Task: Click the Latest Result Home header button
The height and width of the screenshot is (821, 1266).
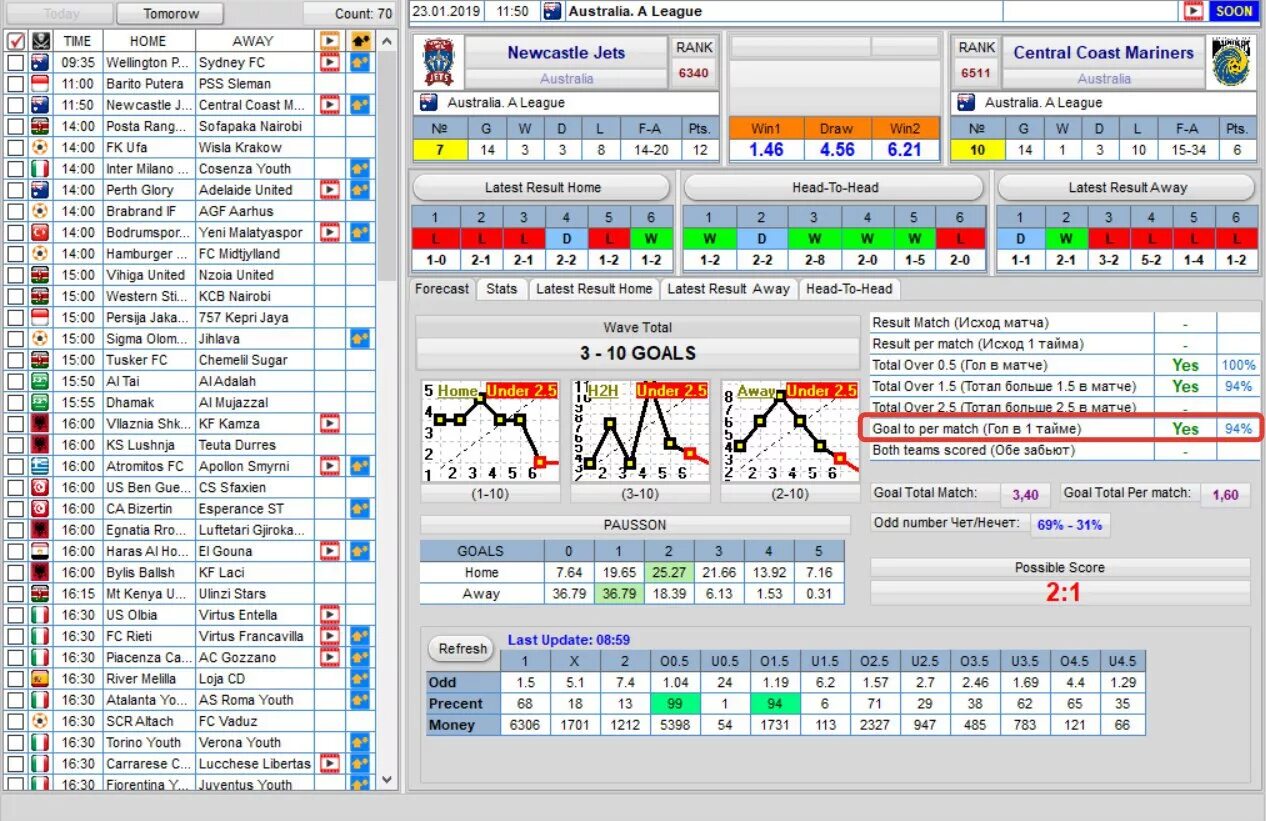Action: pyautogui.click(x=542, y=187)
